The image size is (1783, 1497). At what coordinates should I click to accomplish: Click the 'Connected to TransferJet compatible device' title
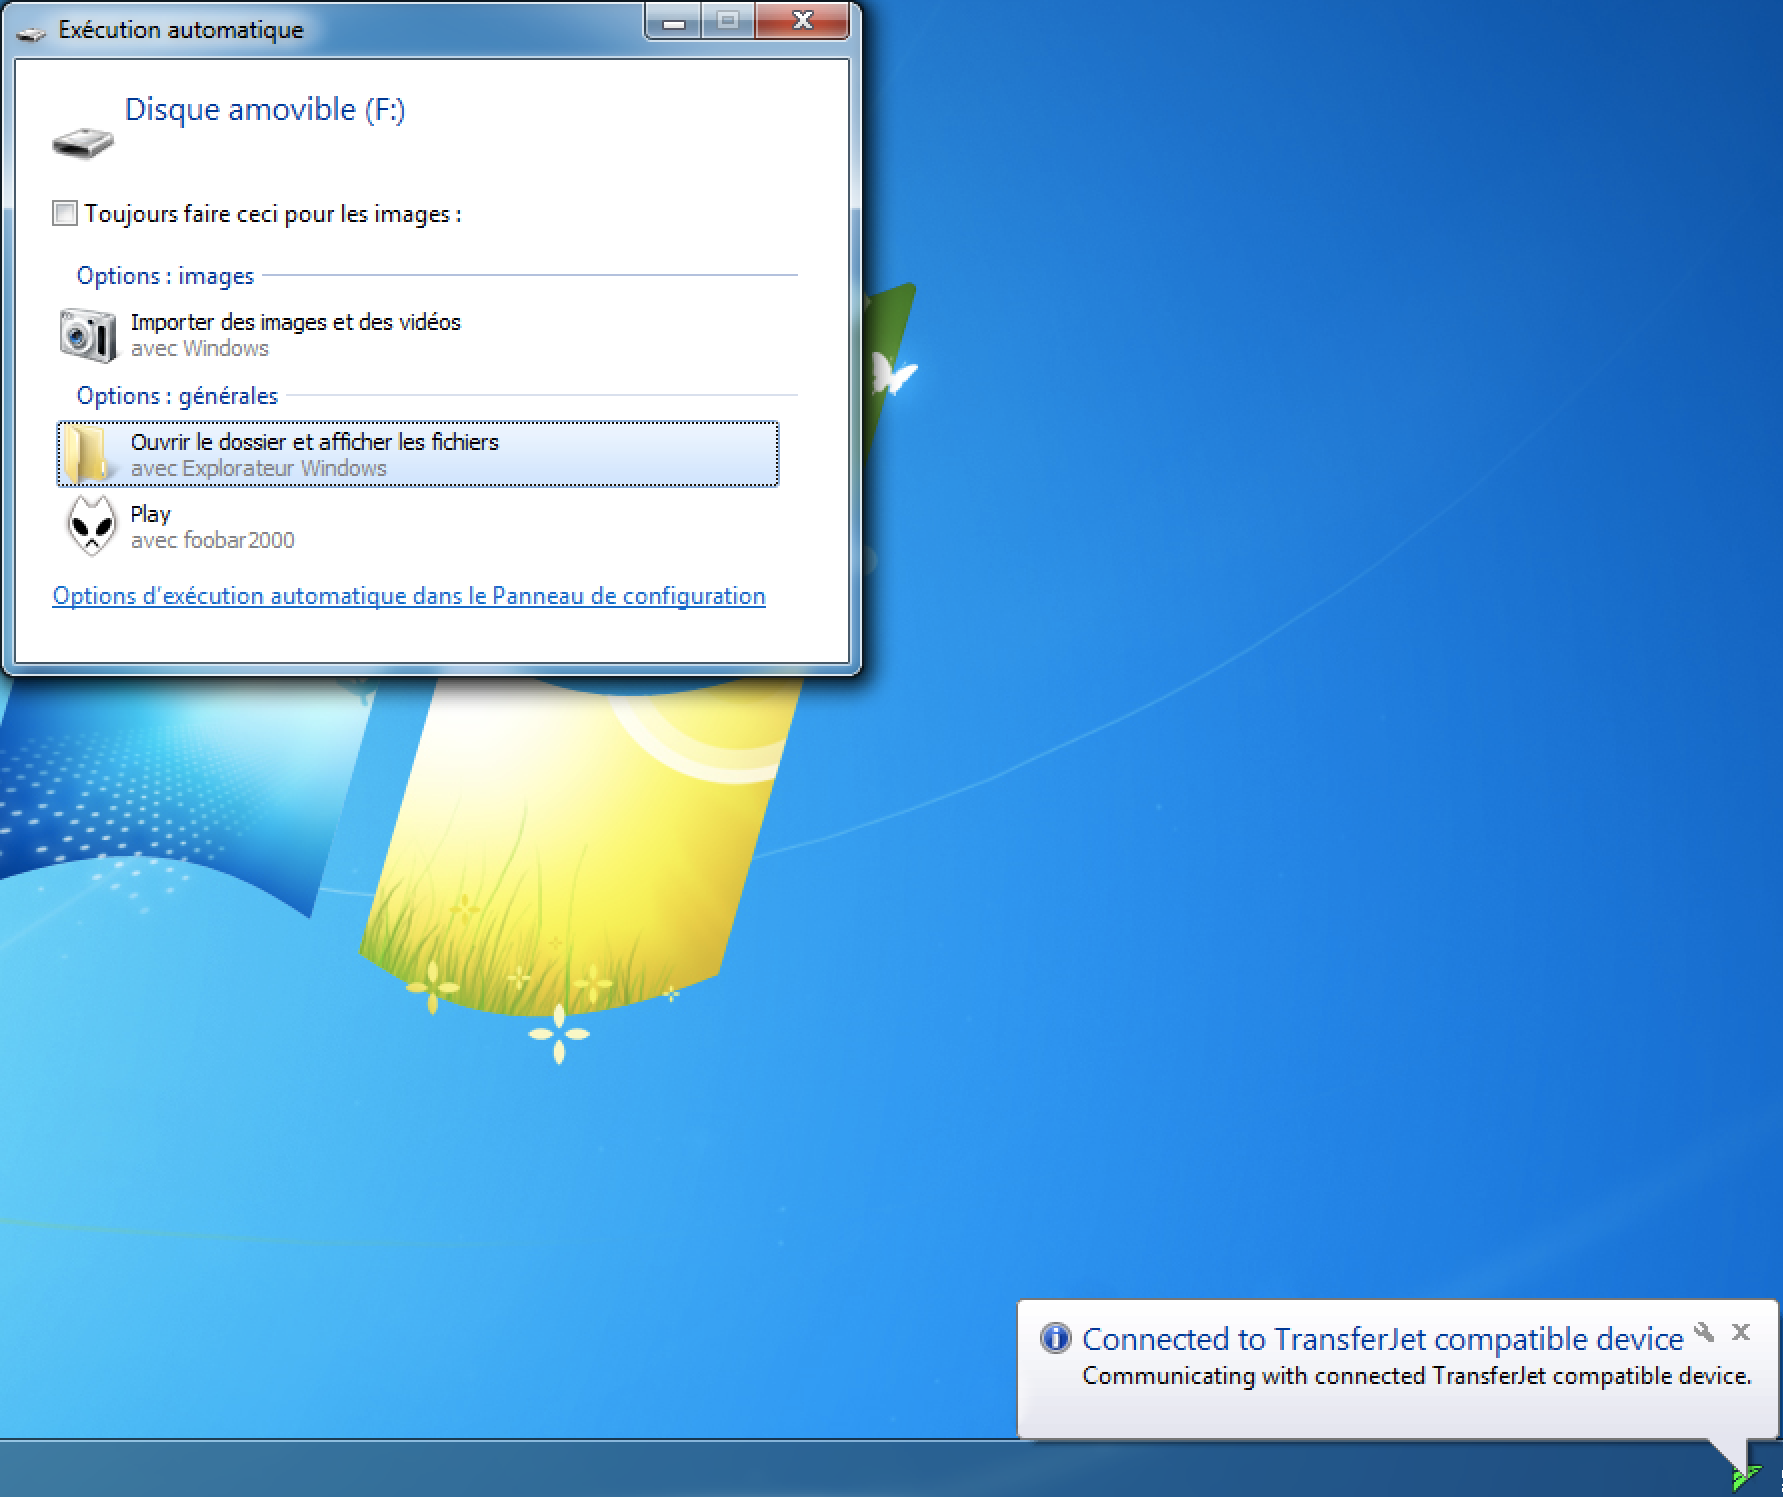(x=1383, y=1339)
